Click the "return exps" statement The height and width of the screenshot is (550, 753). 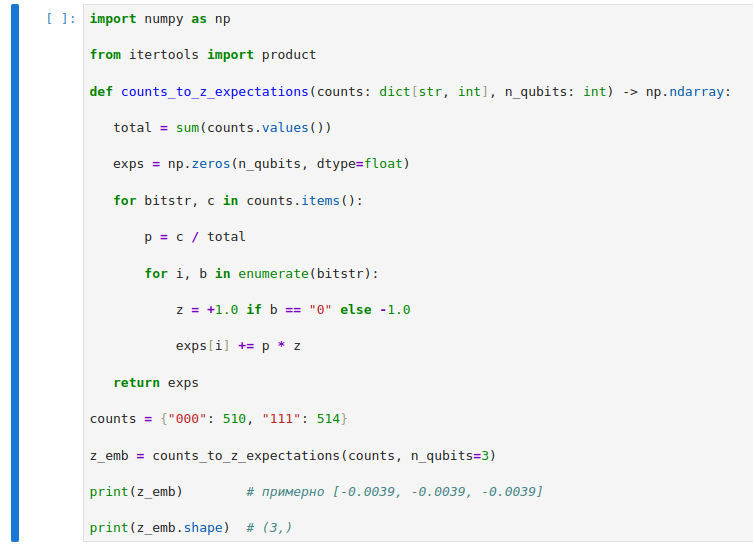tap(156, 382)
